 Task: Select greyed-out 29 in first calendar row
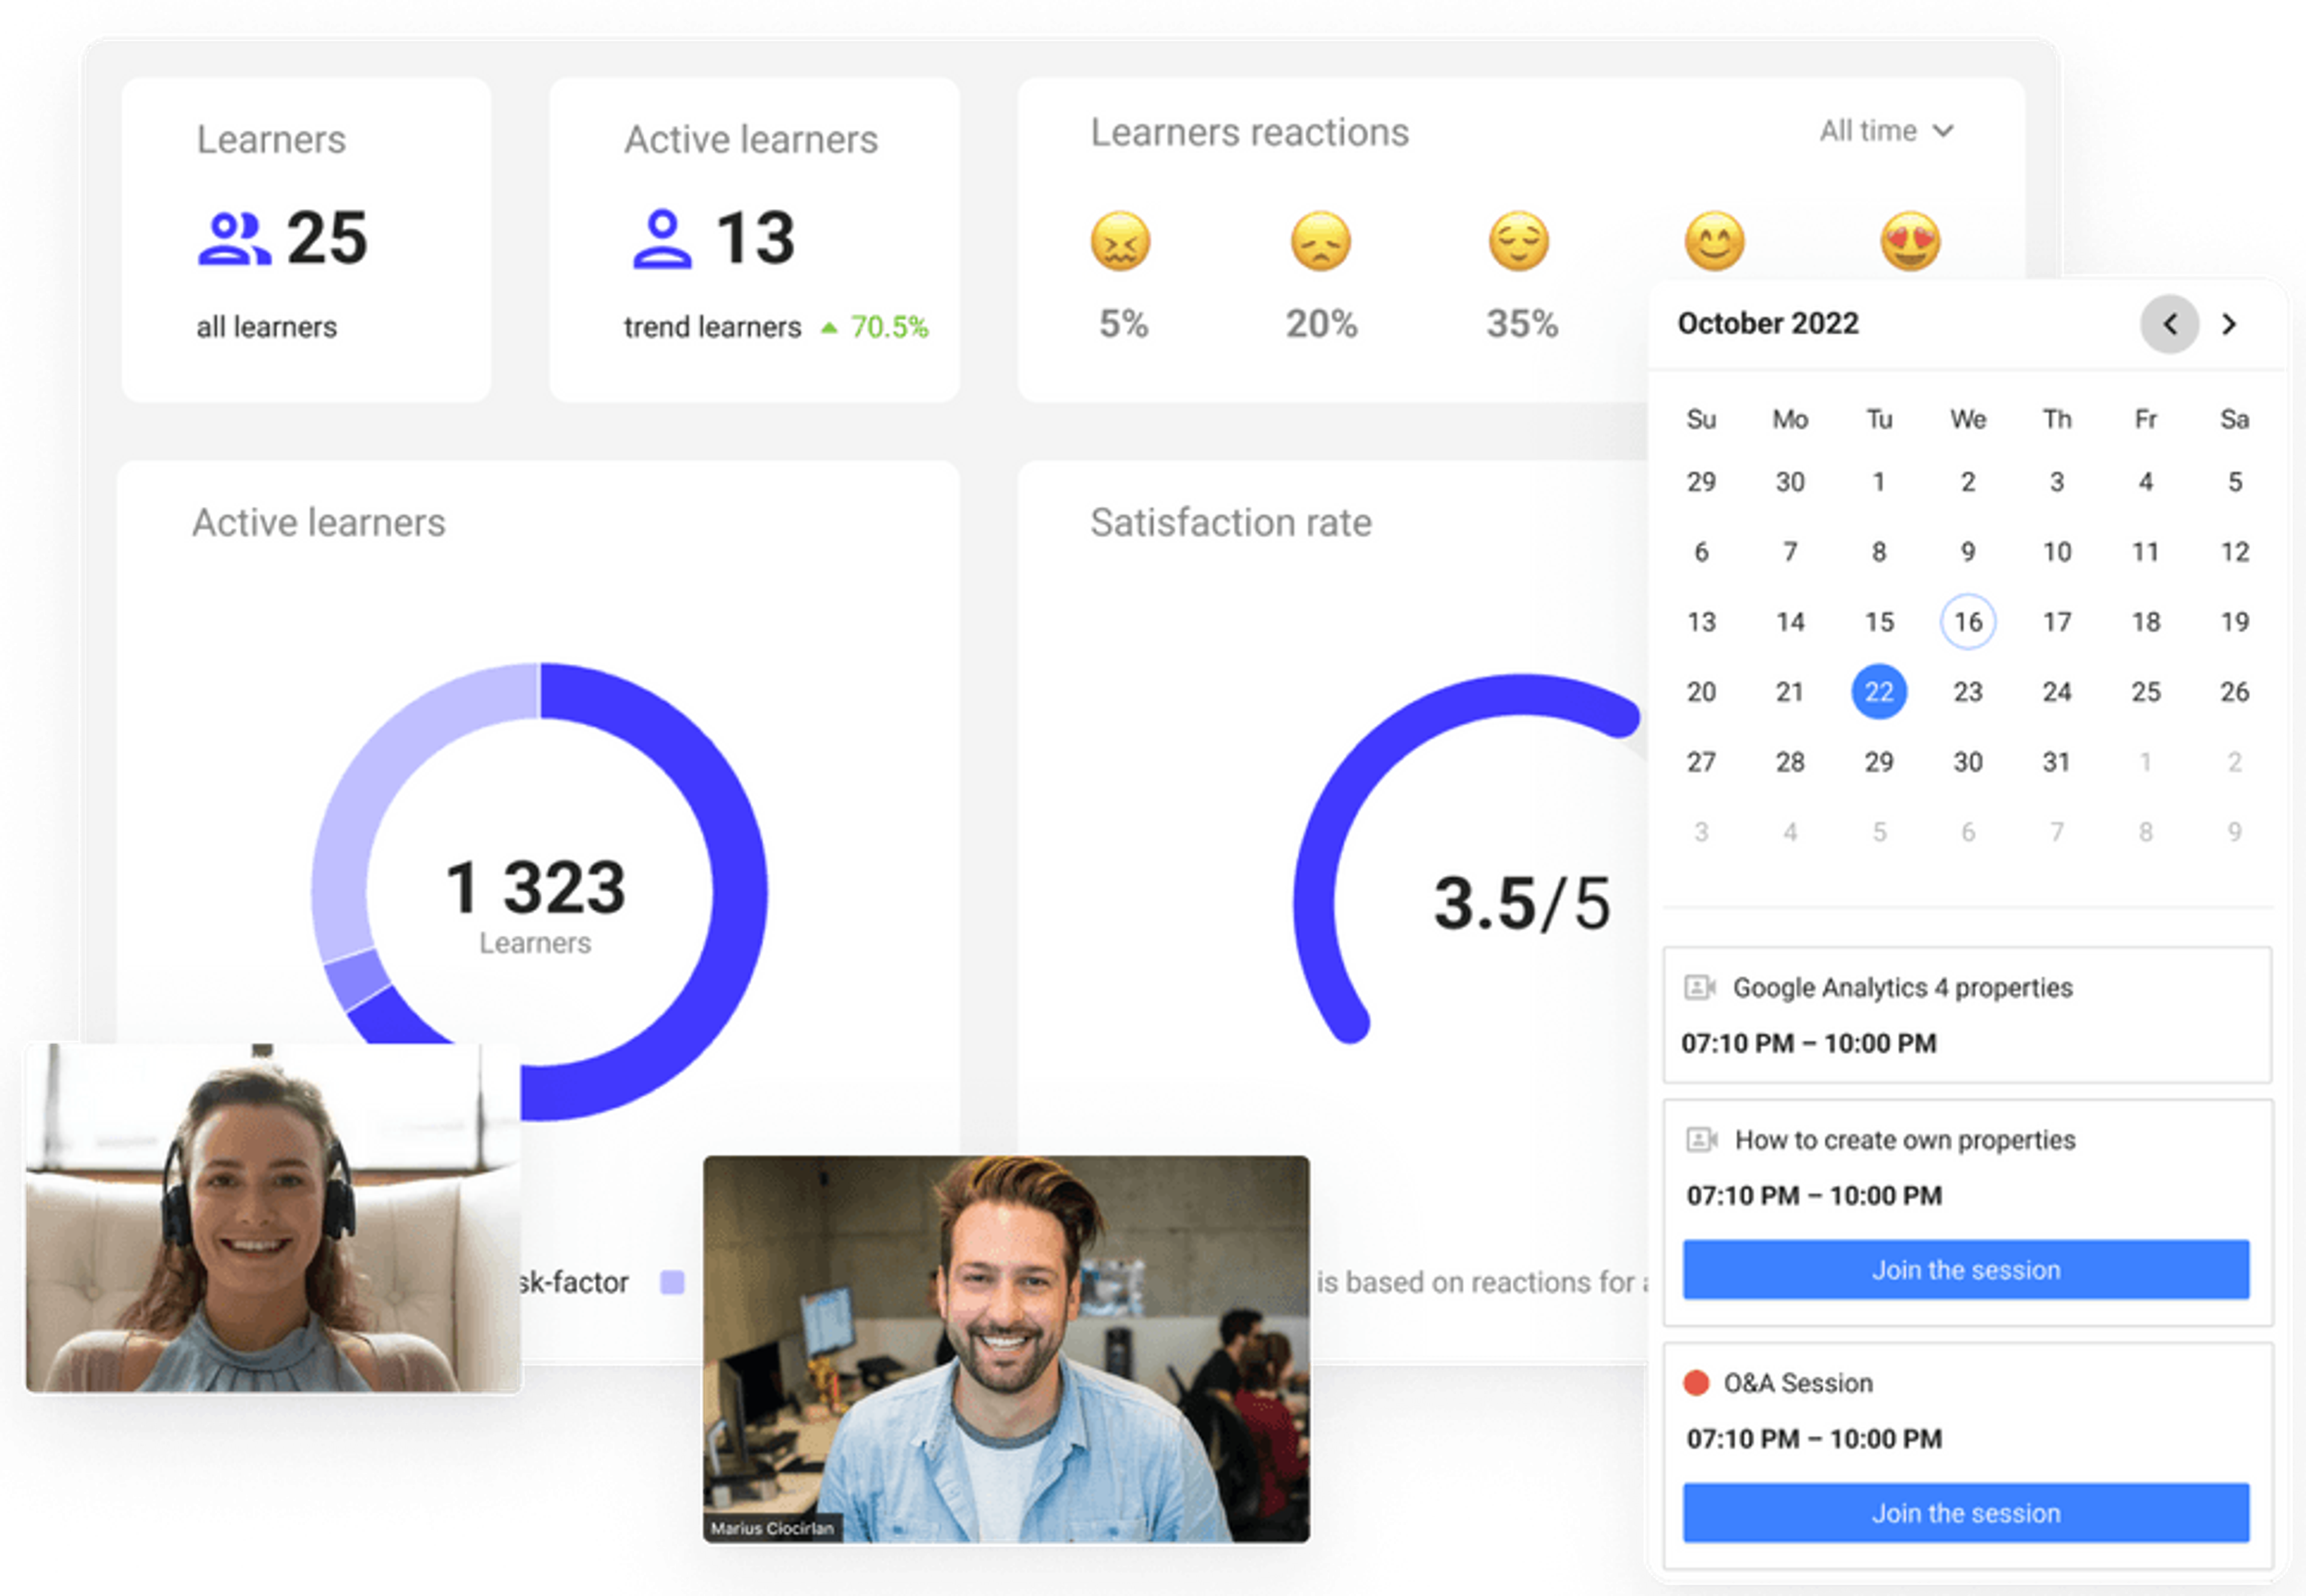[1701, 482]
